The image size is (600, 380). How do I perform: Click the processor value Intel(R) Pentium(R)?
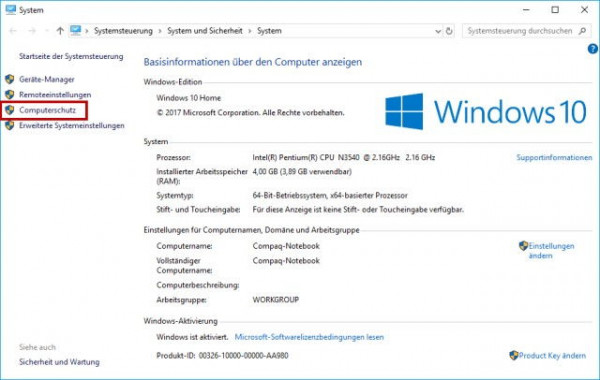click(x=344, y=157)
